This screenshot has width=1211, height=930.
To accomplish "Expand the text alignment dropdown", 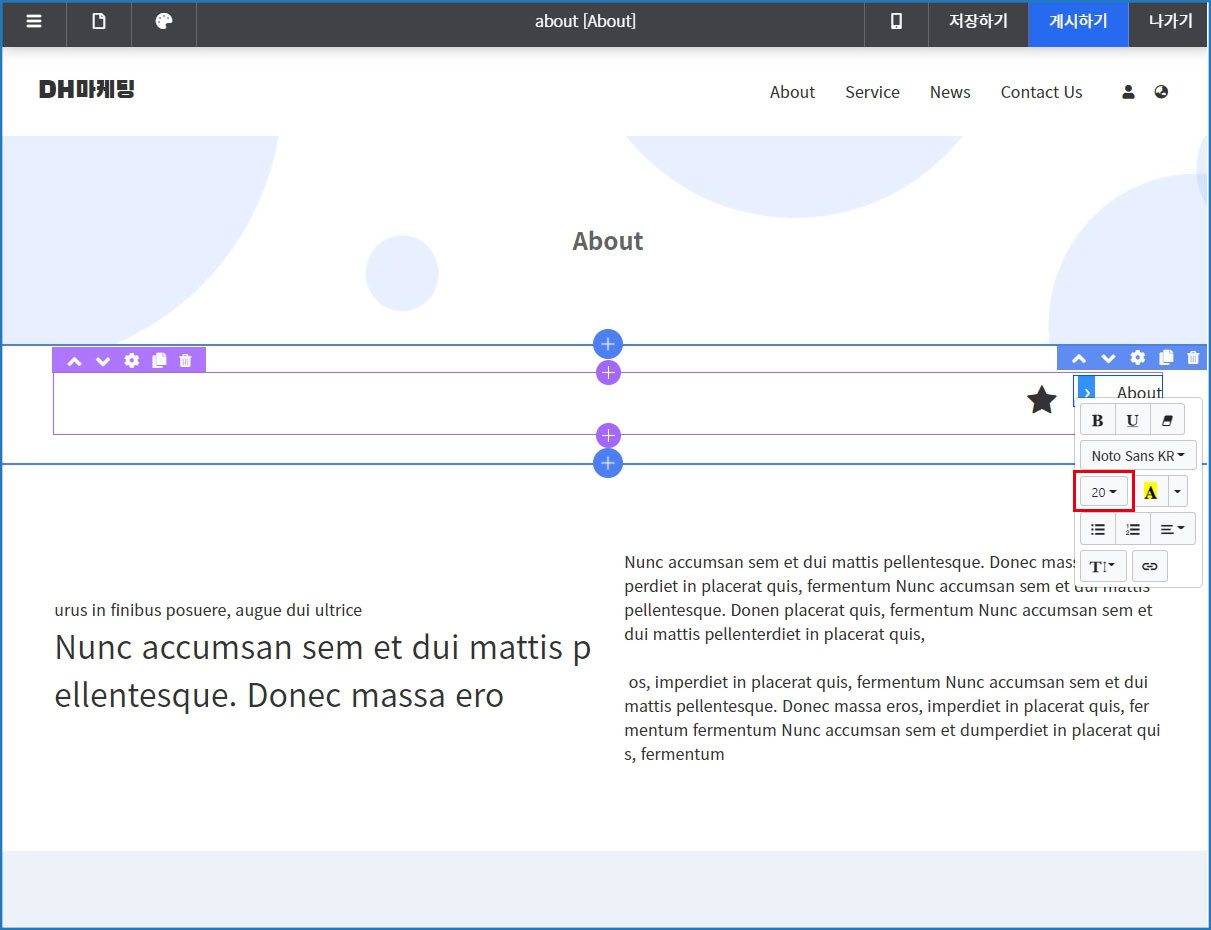I will tap(1172, 529).
